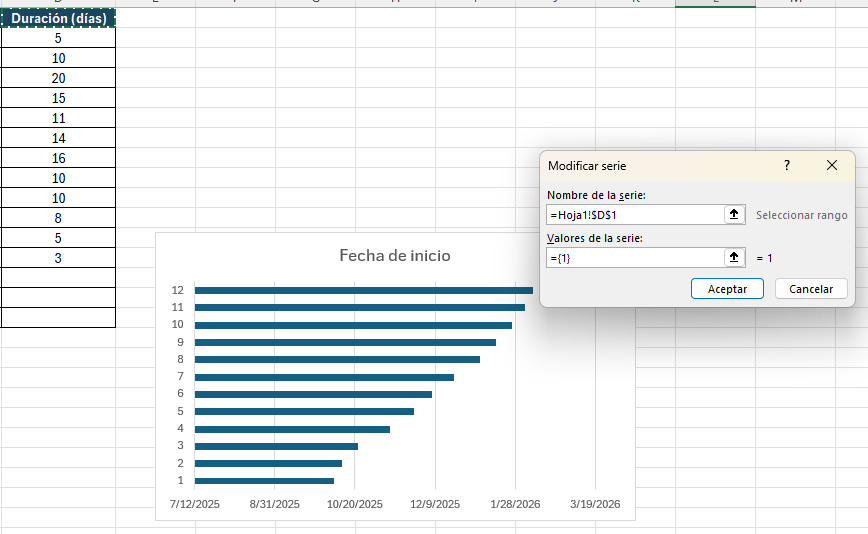This screenshot has height=534, width=868.
Task: Open help with the question mark button
Action: [x=786, y=166]
